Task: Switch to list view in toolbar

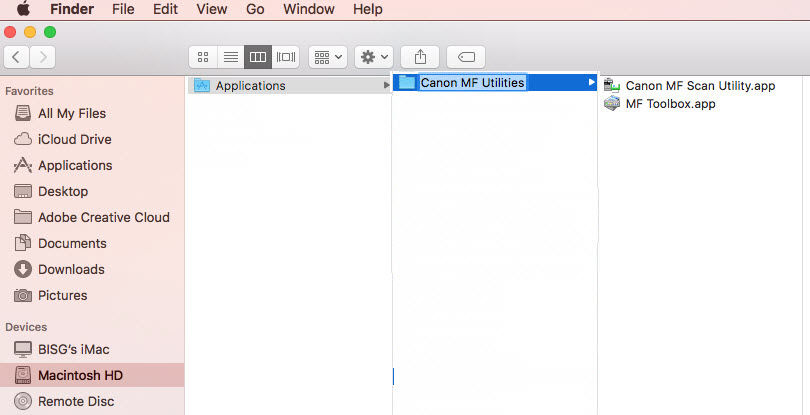Action: pyautogui.click(x=230, y=57)
